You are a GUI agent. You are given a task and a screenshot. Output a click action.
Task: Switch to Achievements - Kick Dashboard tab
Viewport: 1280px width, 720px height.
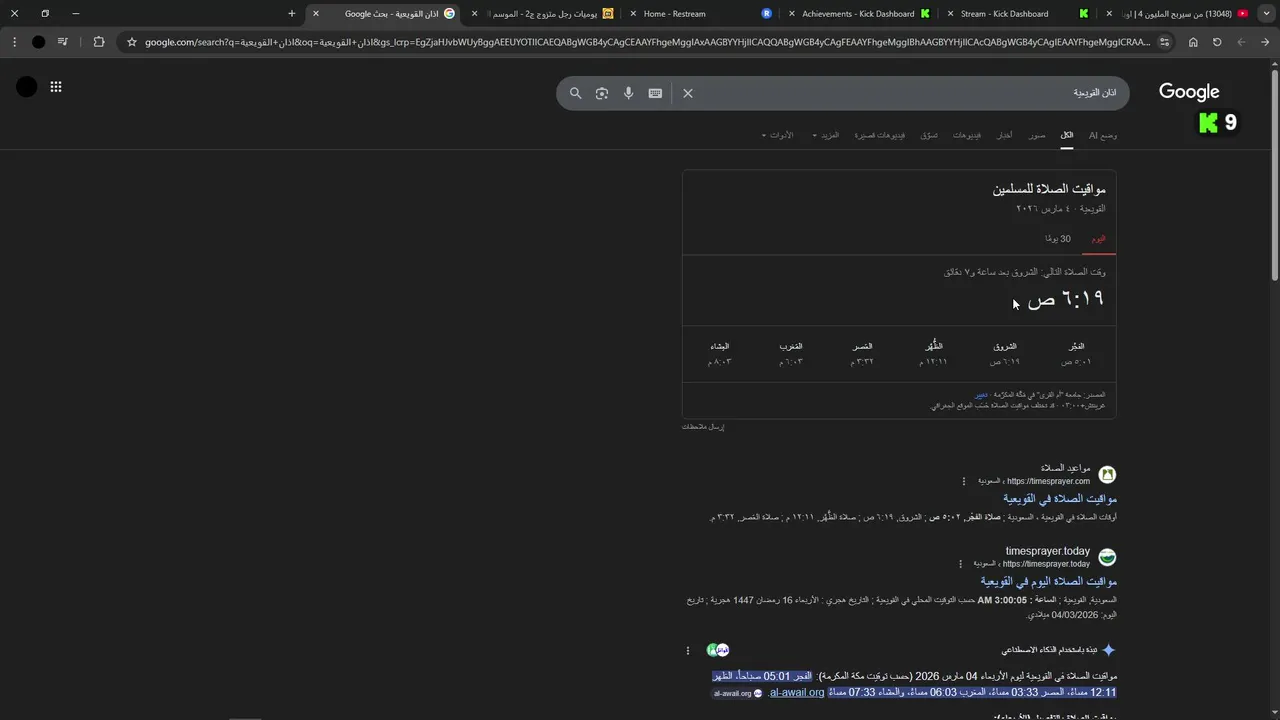coord(860,14)
